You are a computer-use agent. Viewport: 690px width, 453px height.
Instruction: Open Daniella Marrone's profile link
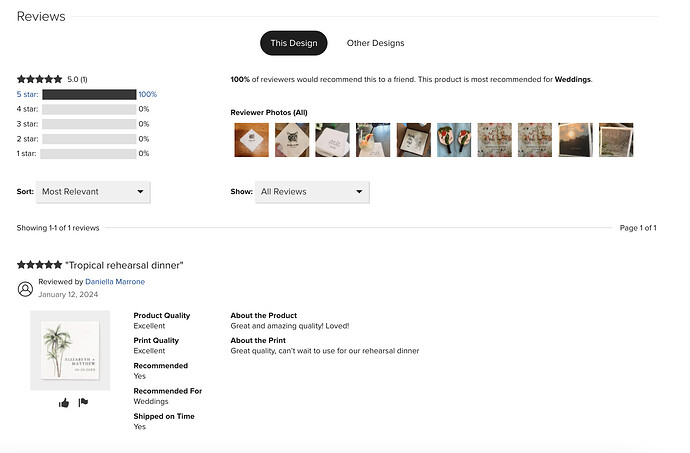(115, 282)
